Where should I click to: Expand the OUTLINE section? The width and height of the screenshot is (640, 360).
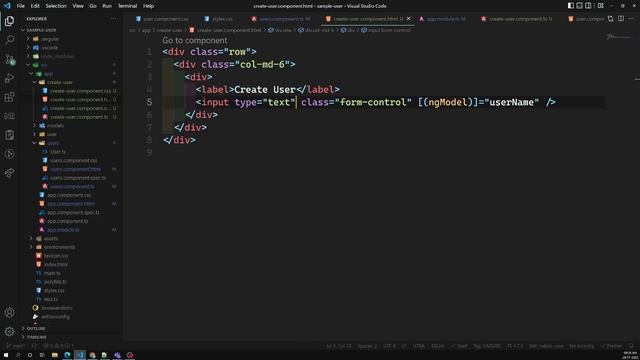[x=36, y=329]
